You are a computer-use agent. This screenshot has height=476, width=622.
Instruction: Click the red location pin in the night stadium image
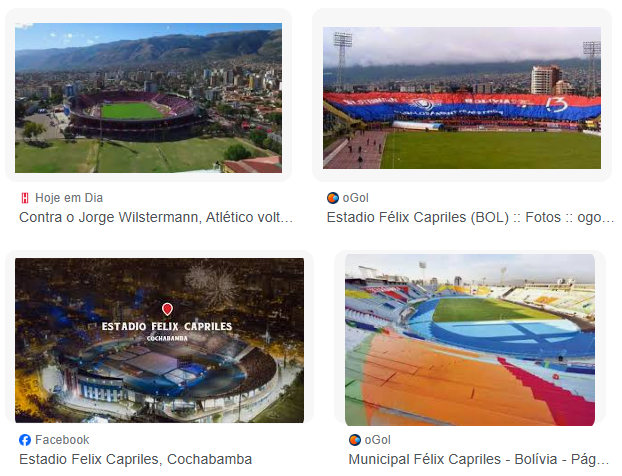click(x=167, y=309)
